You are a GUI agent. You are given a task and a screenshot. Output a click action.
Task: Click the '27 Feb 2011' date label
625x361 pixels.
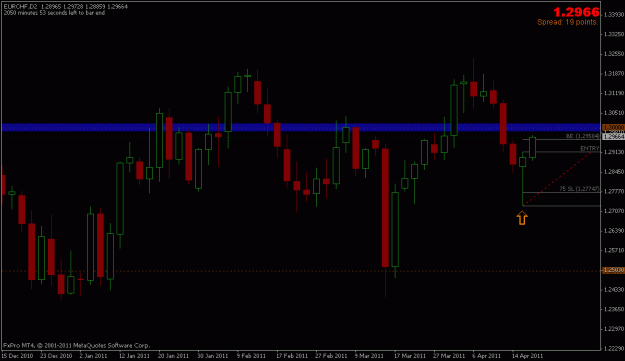click(331, 355)
